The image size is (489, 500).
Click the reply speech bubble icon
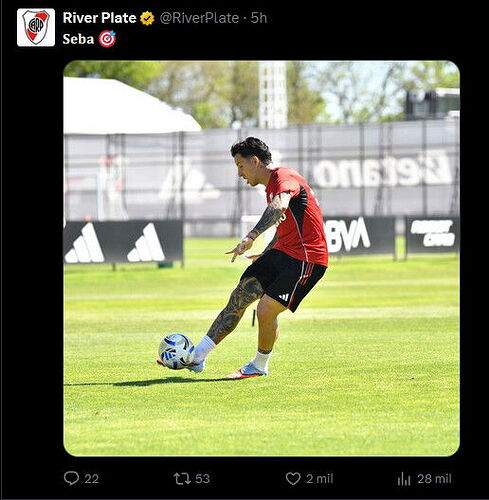click(71, 478)
